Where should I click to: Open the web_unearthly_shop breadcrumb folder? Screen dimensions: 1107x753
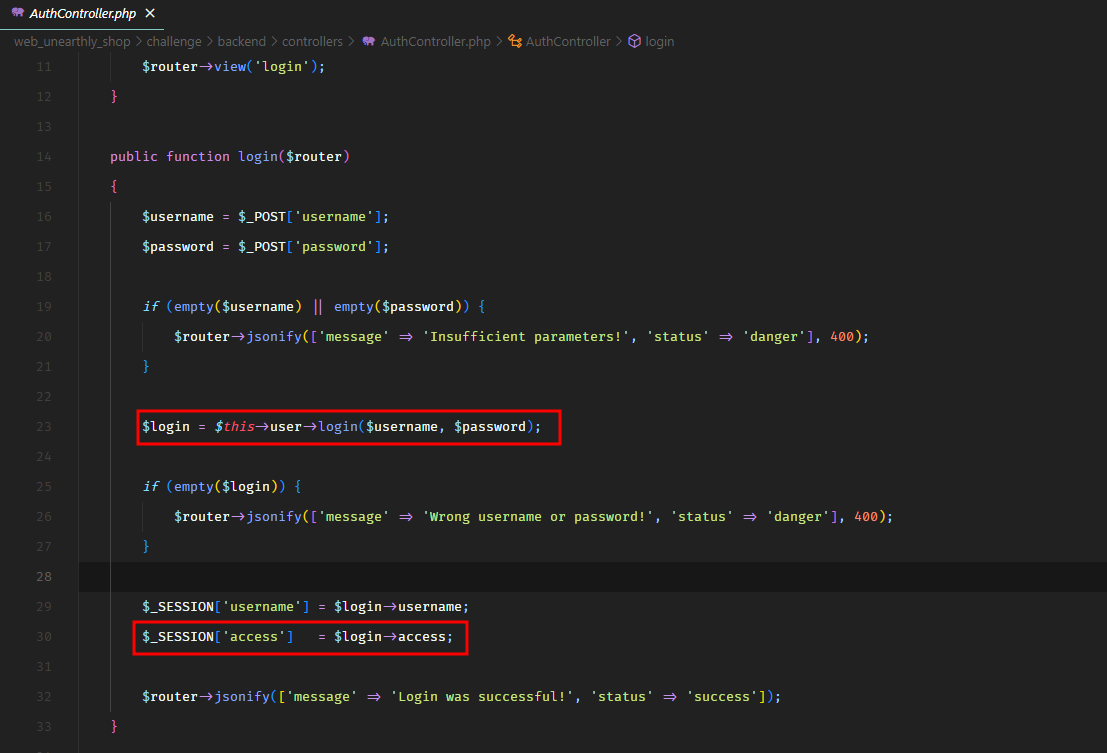click(71, 41)
